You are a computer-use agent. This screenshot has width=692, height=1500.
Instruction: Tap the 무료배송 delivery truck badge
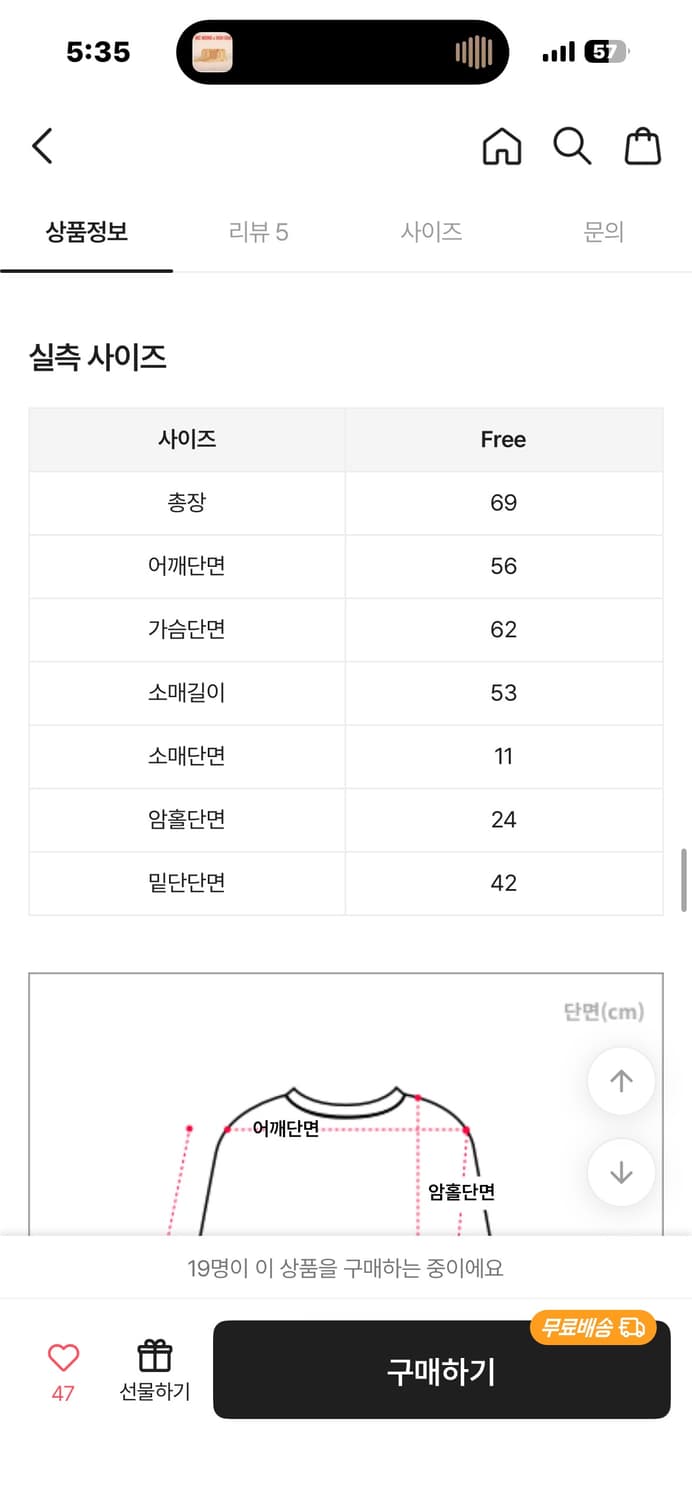[x=591, y=1328]
